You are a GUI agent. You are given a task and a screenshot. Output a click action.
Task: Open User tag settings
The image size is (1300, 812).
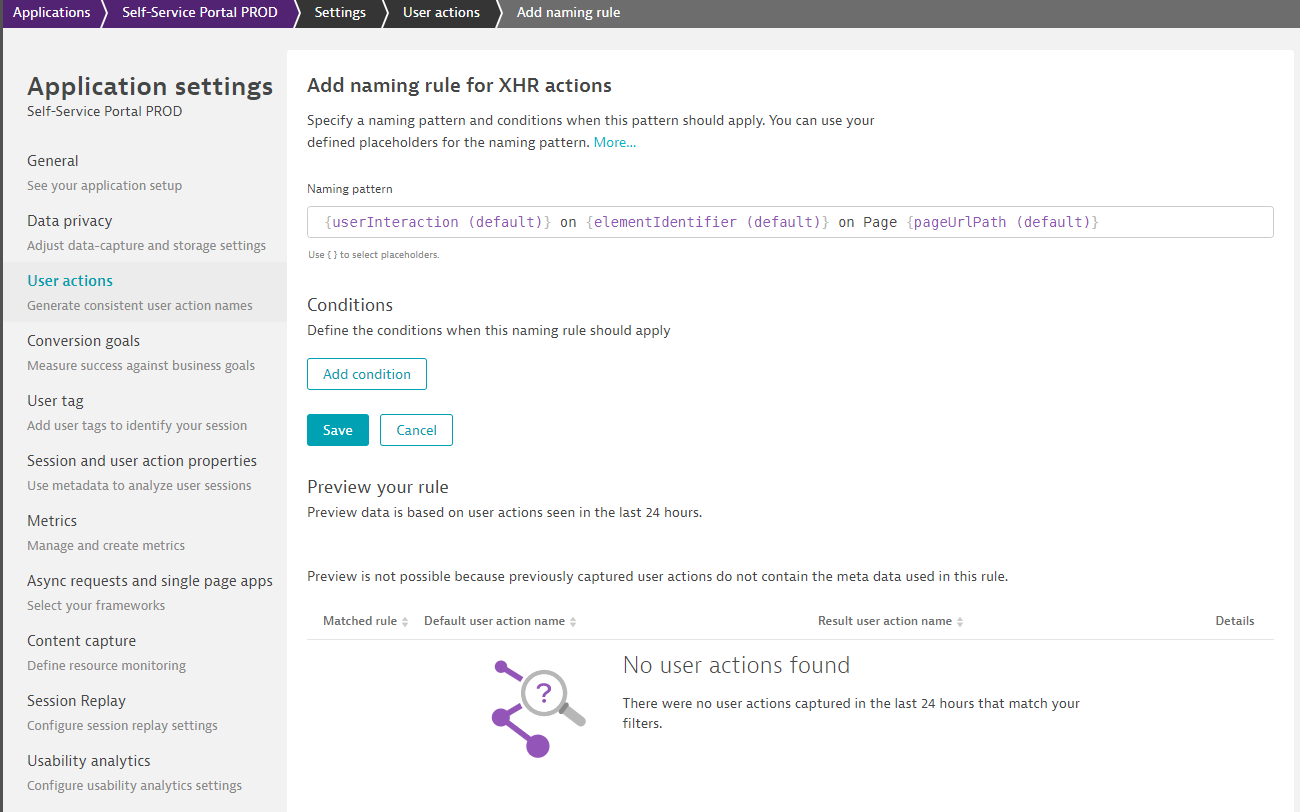pyautogui.click(x=55, y=401)
